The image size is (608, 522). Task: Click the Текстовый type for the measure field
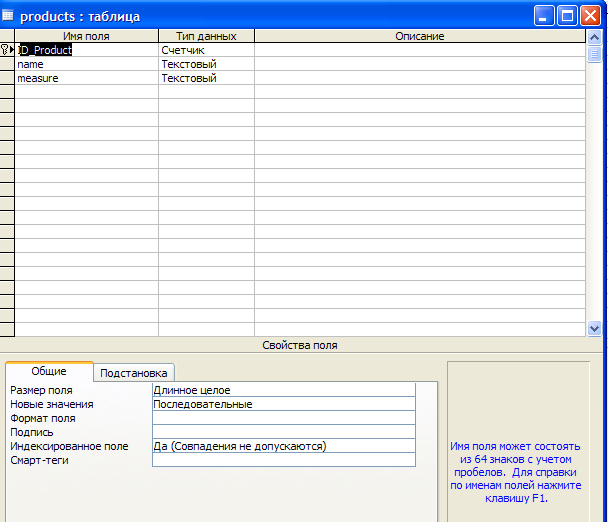[206, 78]
